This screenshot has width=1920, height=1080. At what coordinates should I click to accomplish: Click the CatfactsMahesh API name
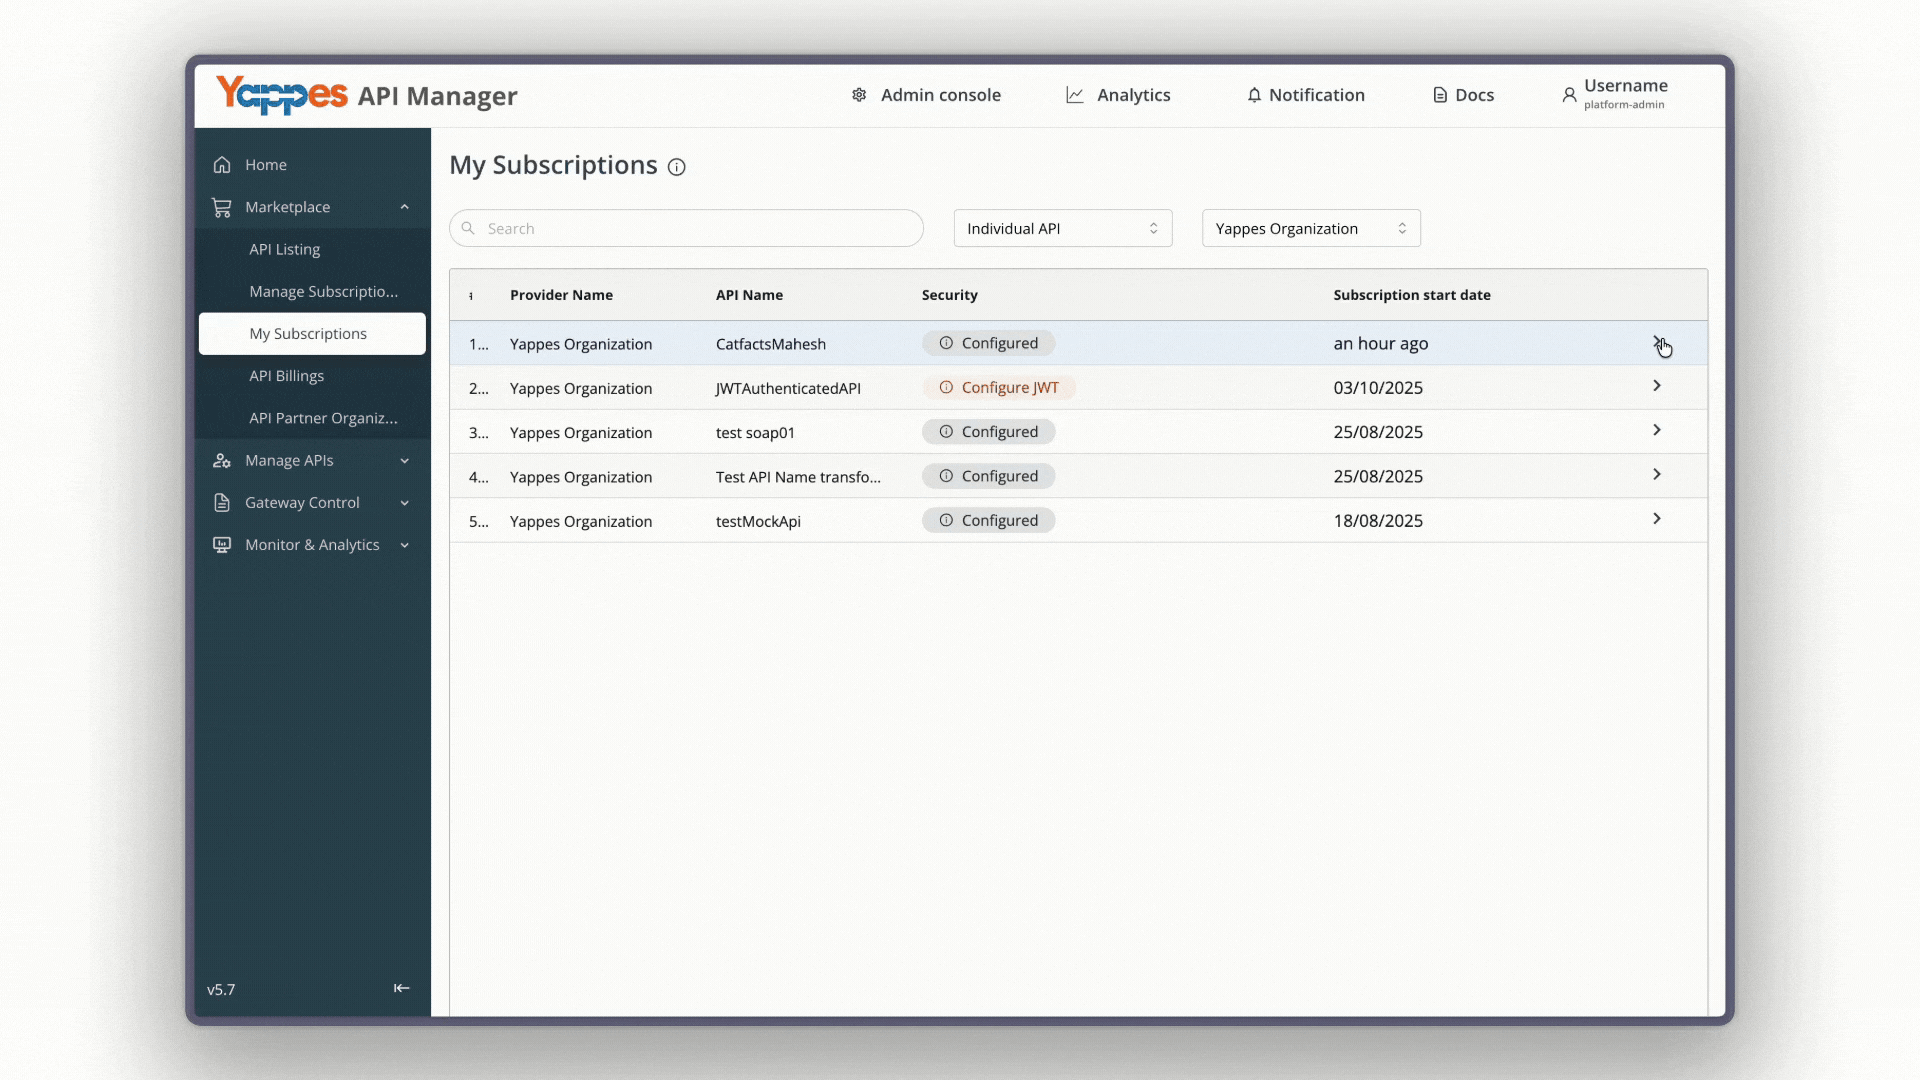click(x=771, y=344)
